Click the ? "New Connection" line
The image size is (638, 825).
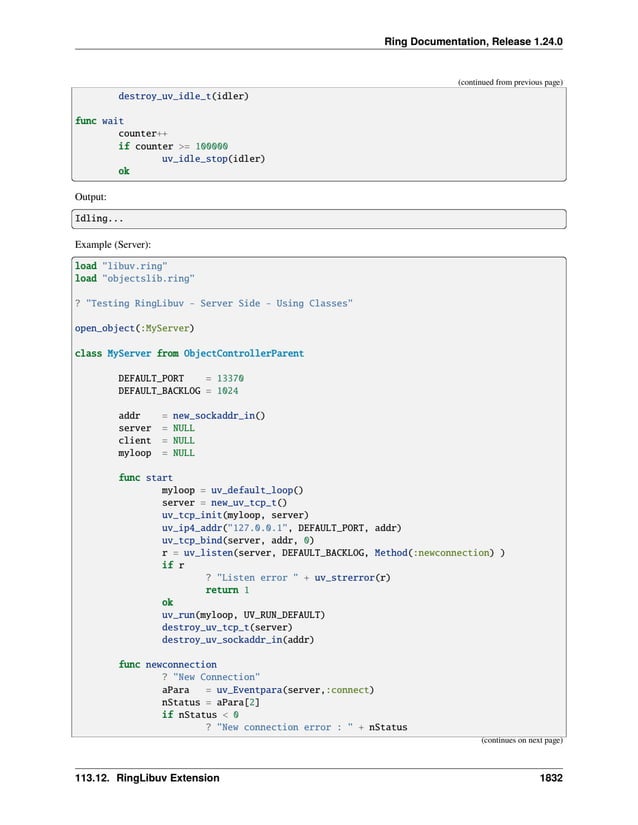coord(211,677)
